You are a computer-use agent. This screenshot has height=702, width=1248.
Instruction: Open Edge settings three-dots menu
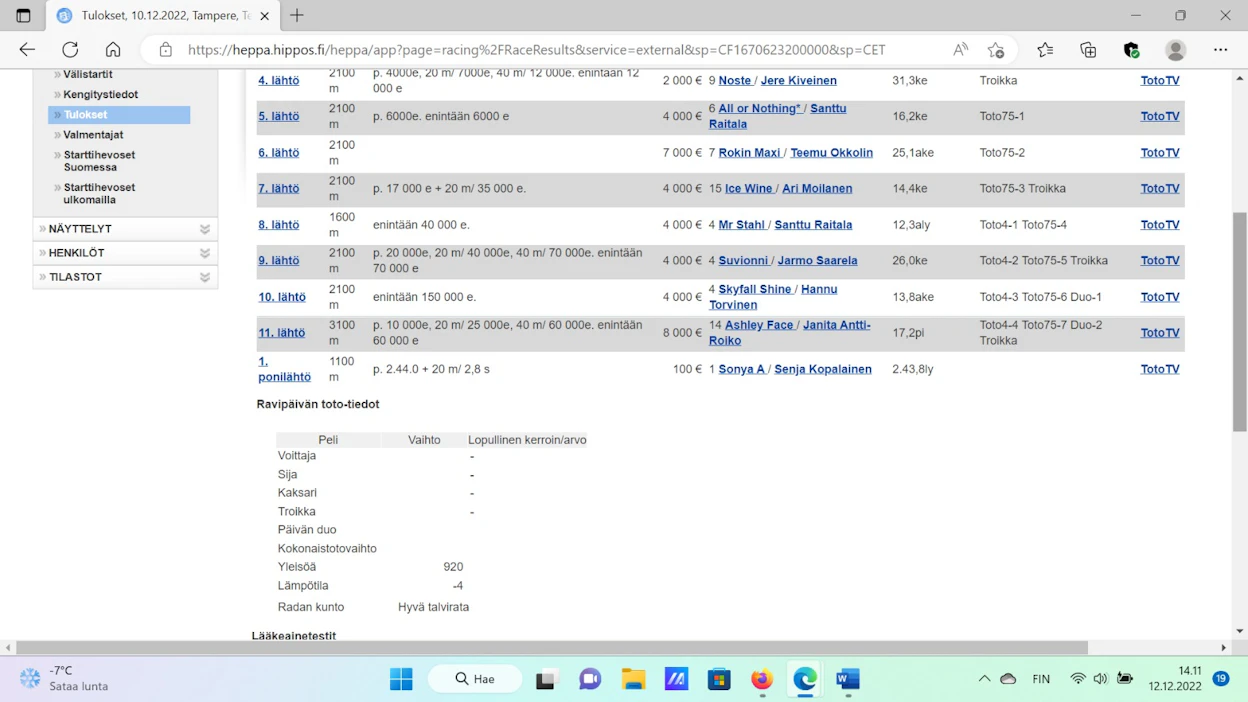click(x=1220, y=49)
